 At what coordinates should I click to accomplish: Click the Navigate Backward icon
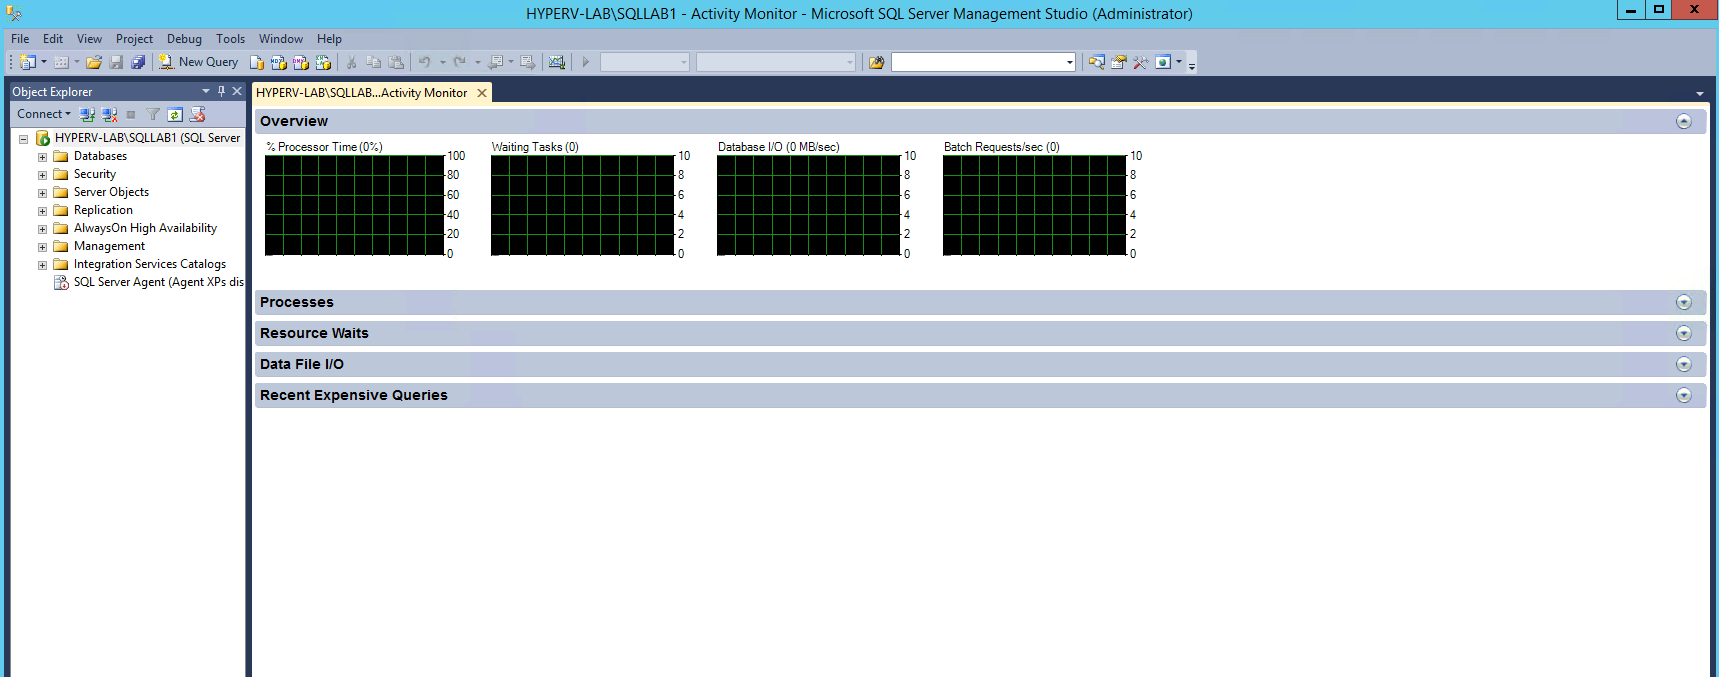(x=495, y=62)
